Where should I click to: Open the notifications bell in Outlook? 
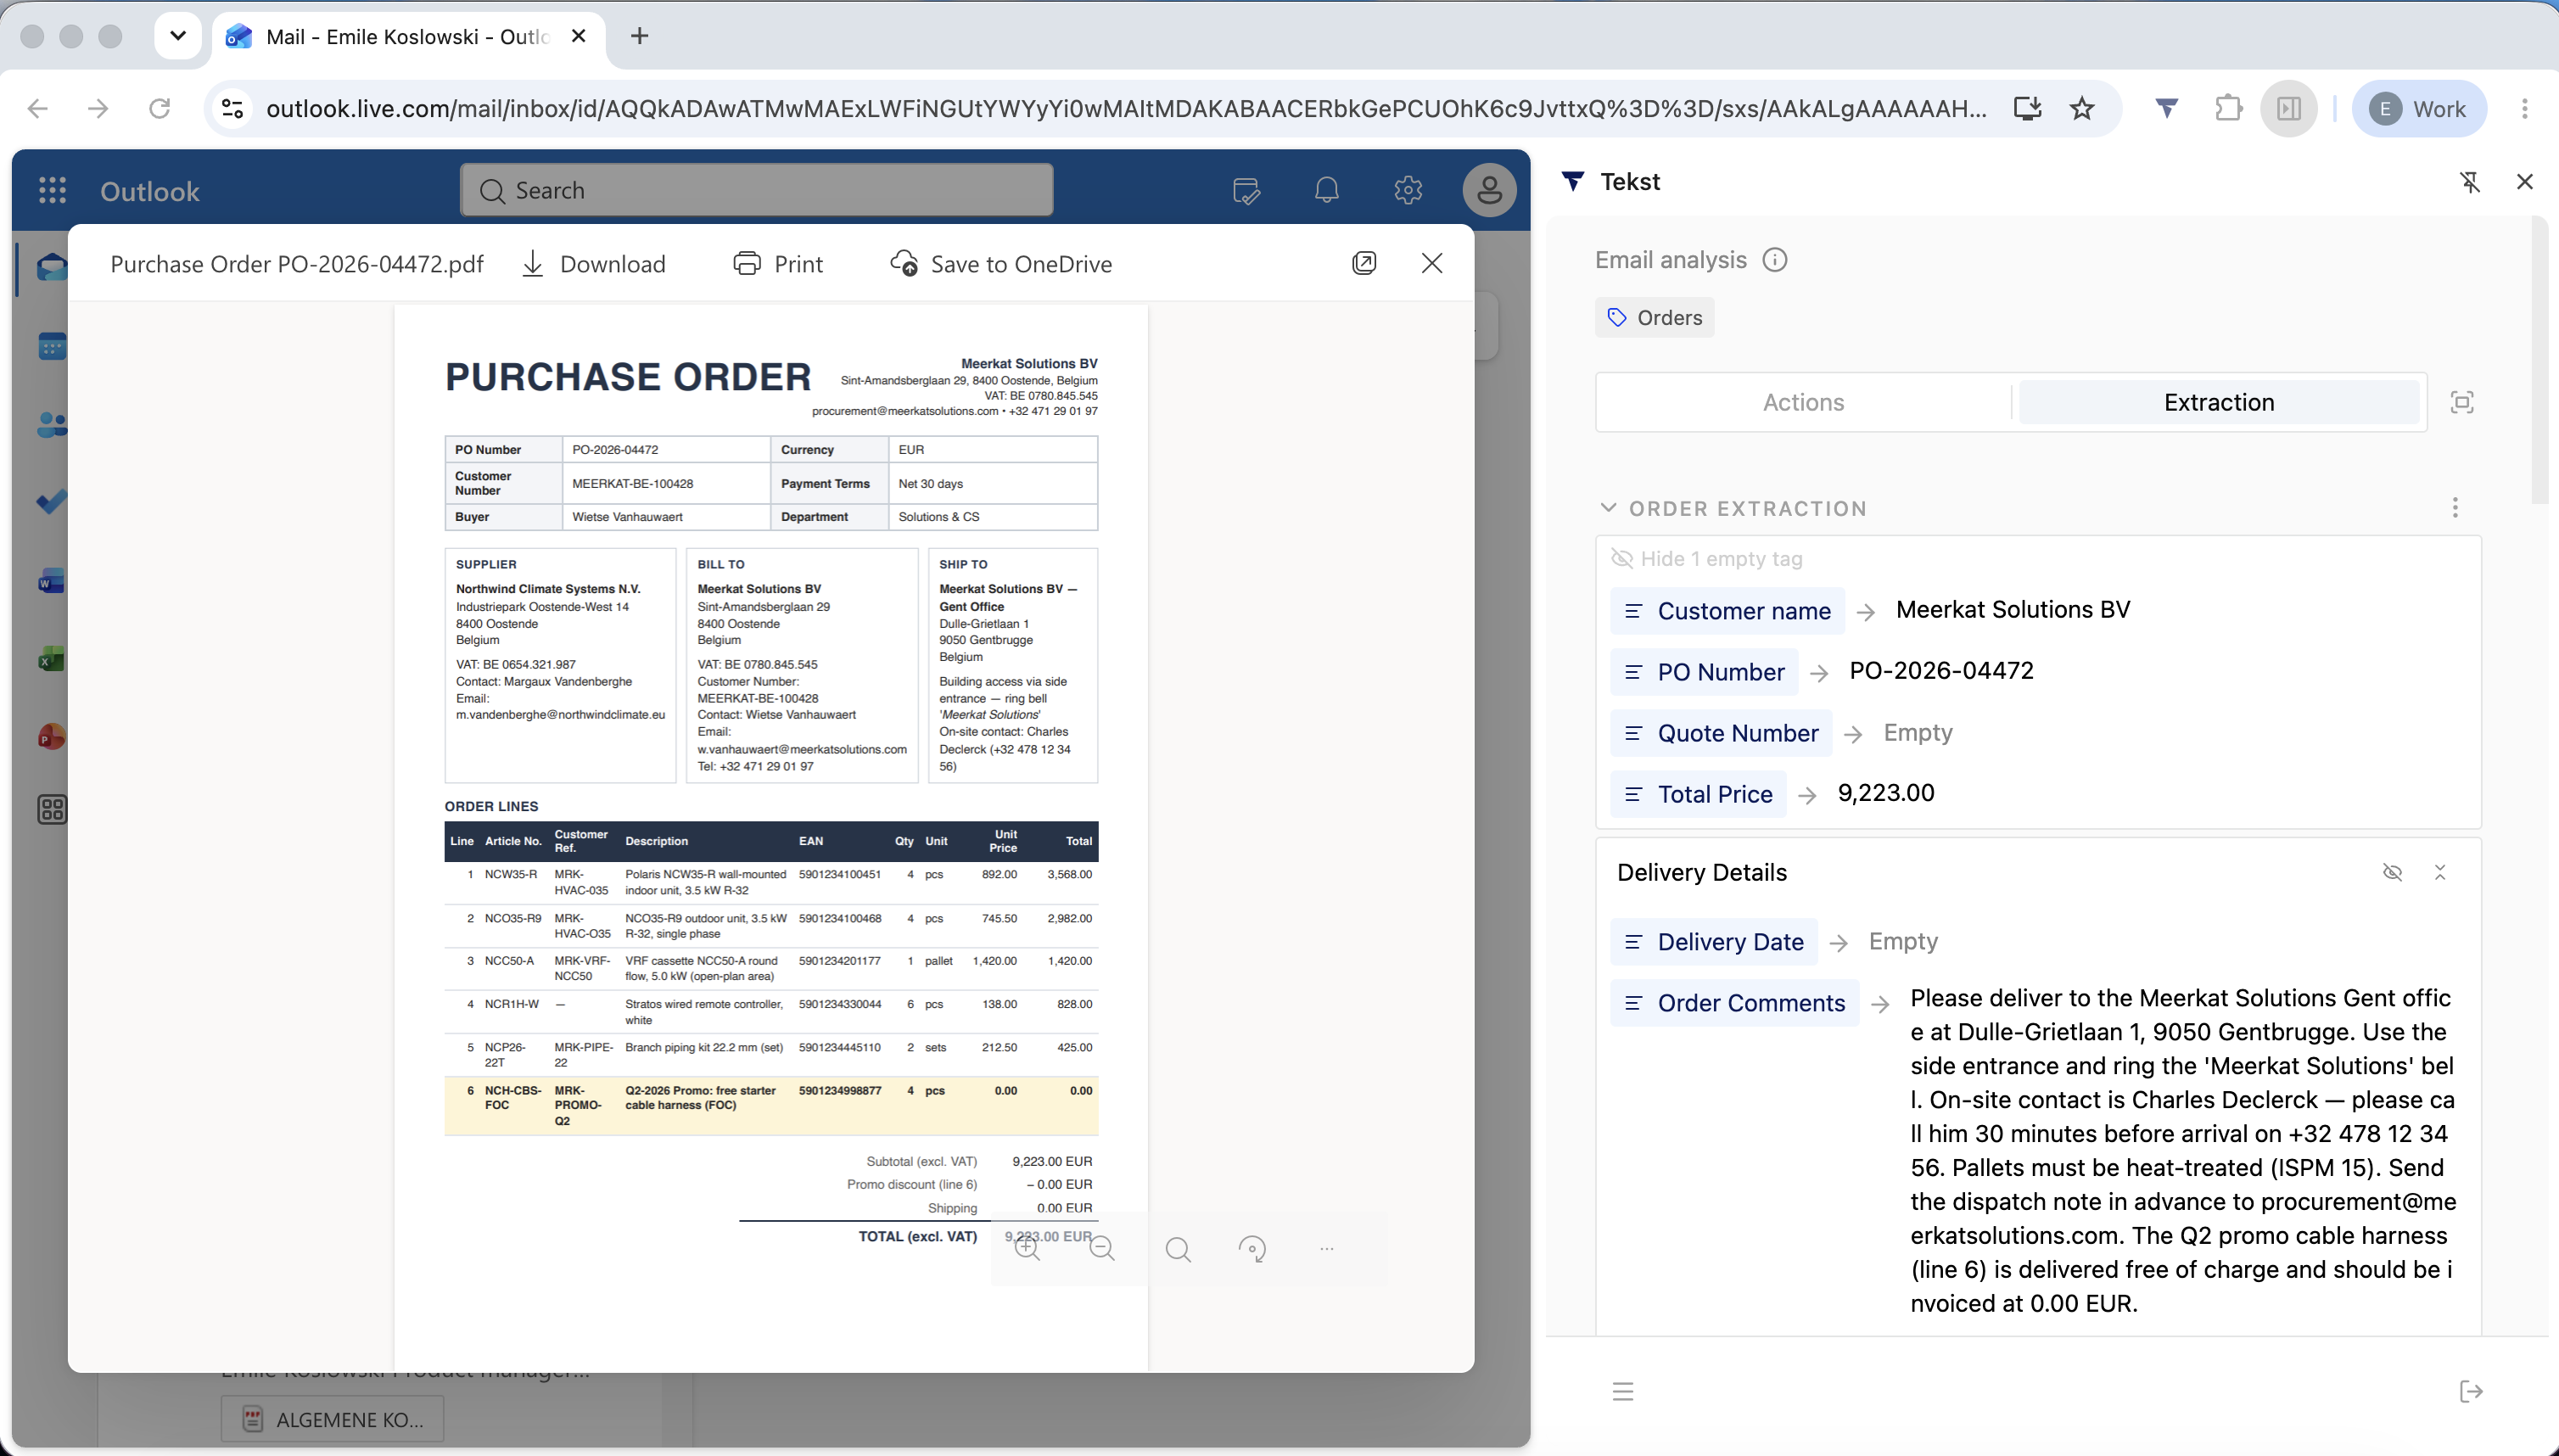1326,190
